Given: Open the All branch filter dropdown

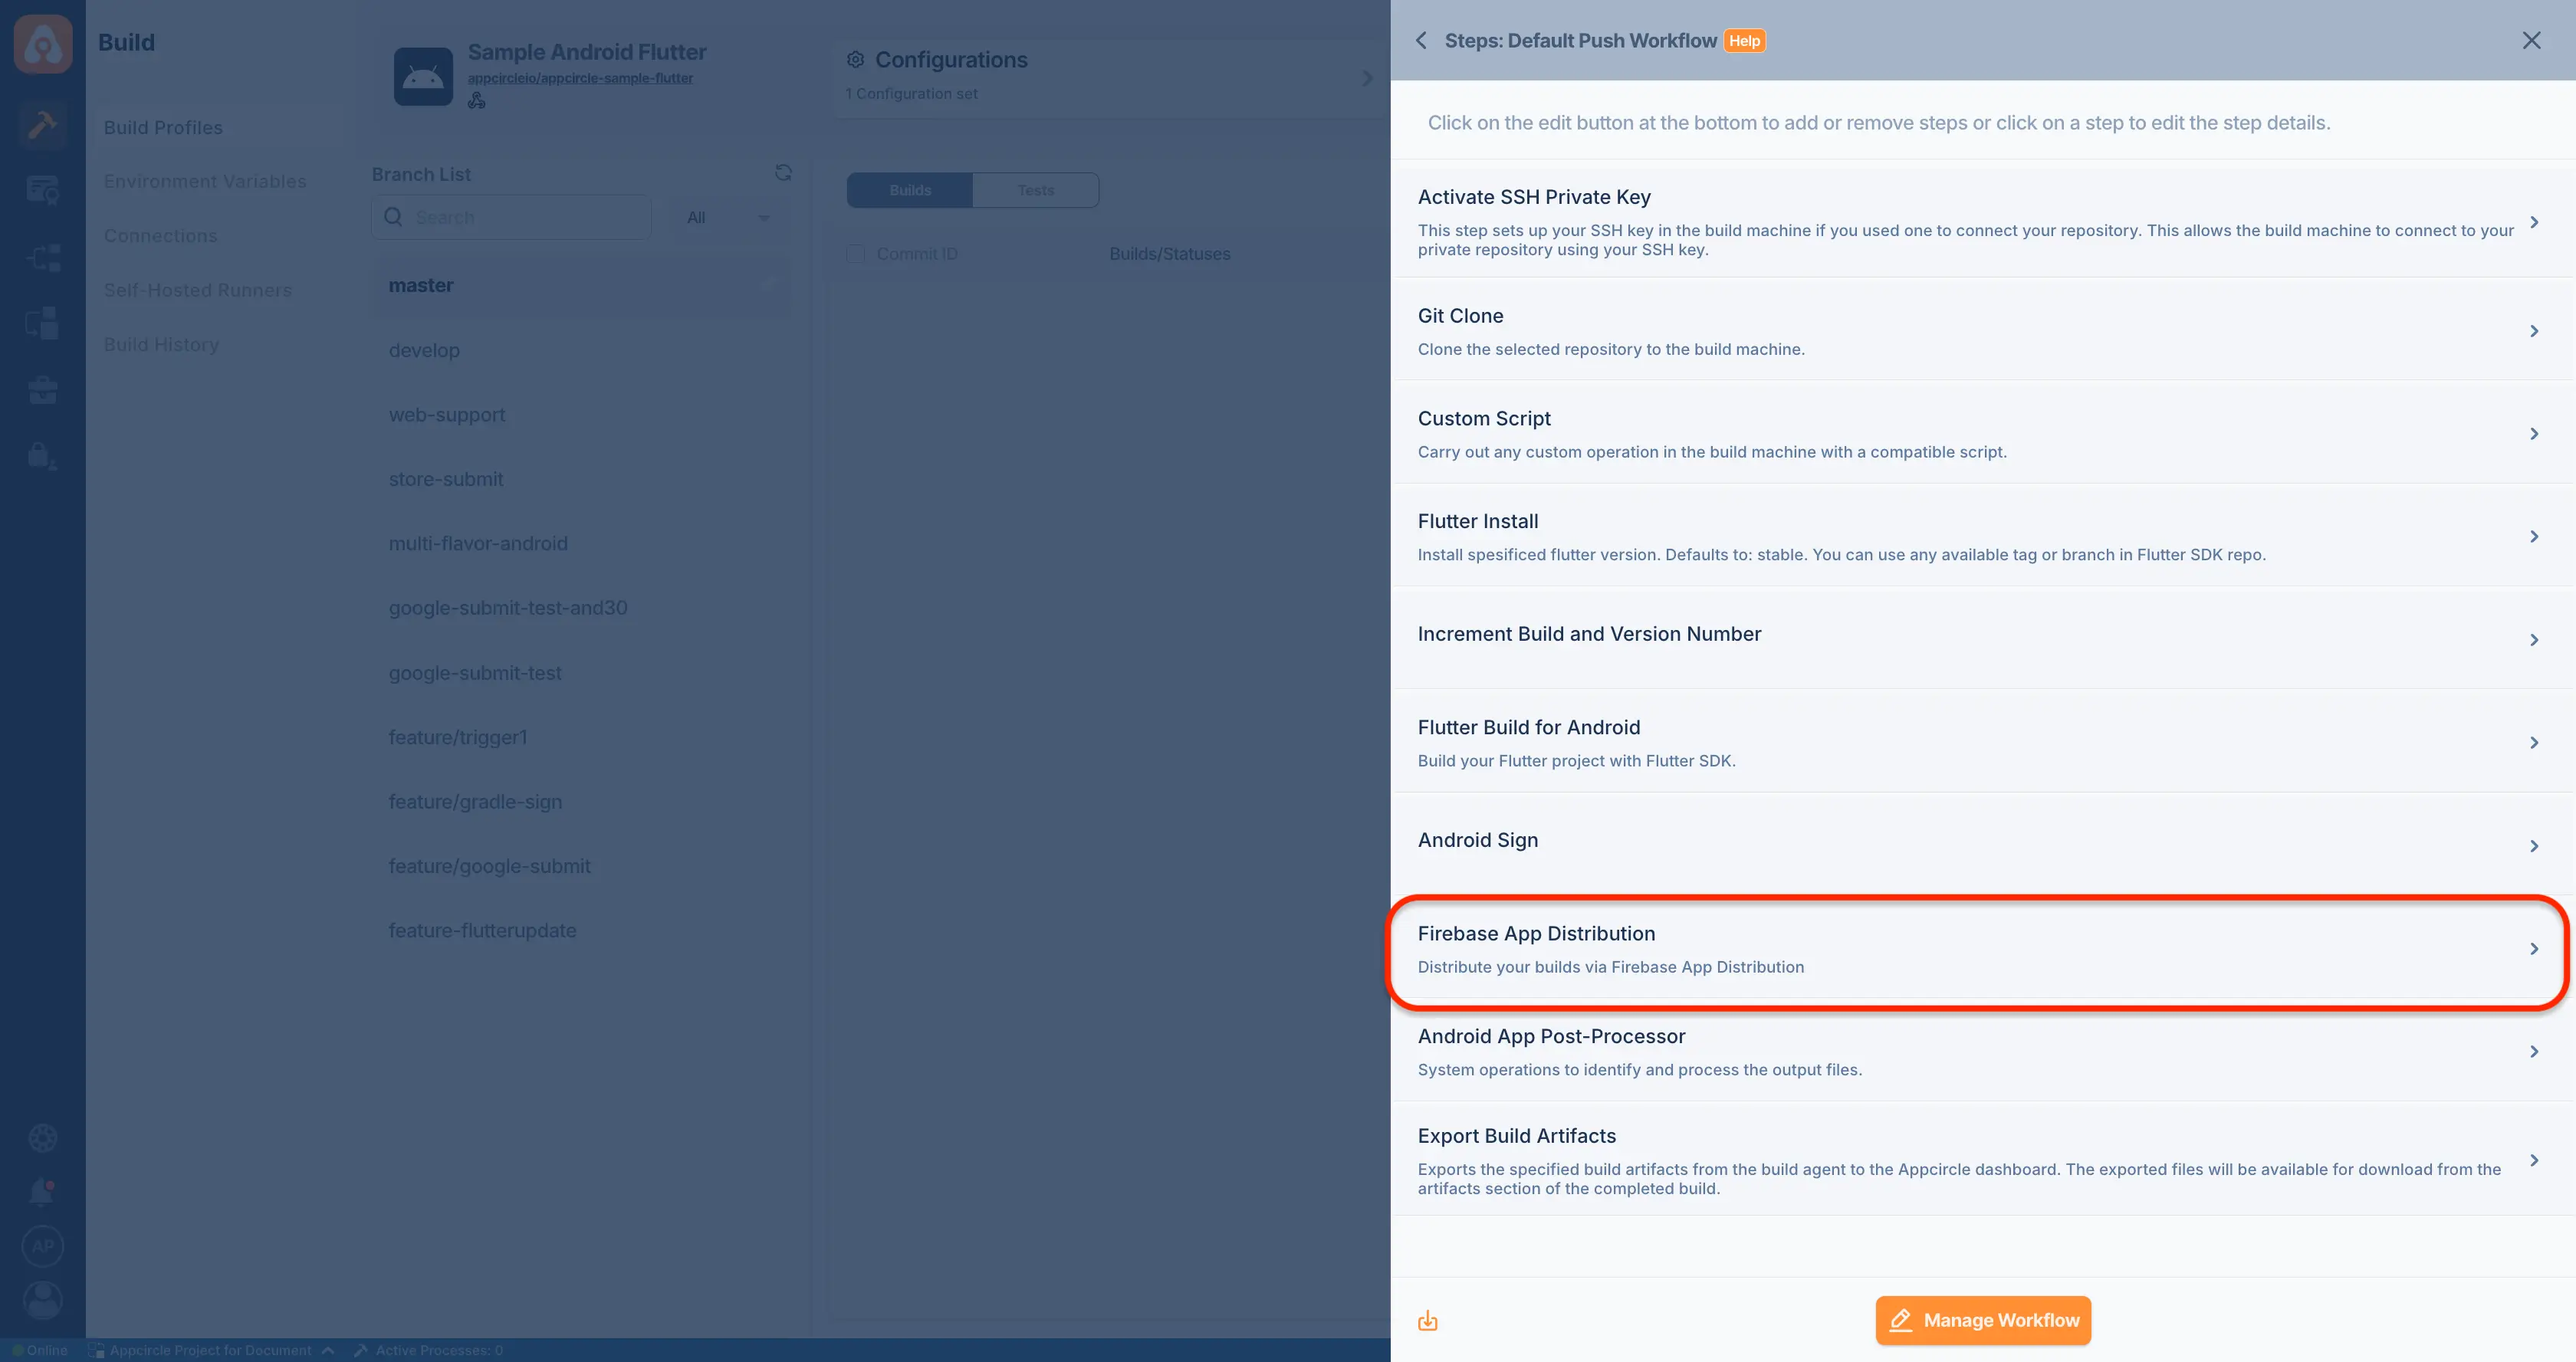Looking at the screenshot, I should [x=727, y=217].
